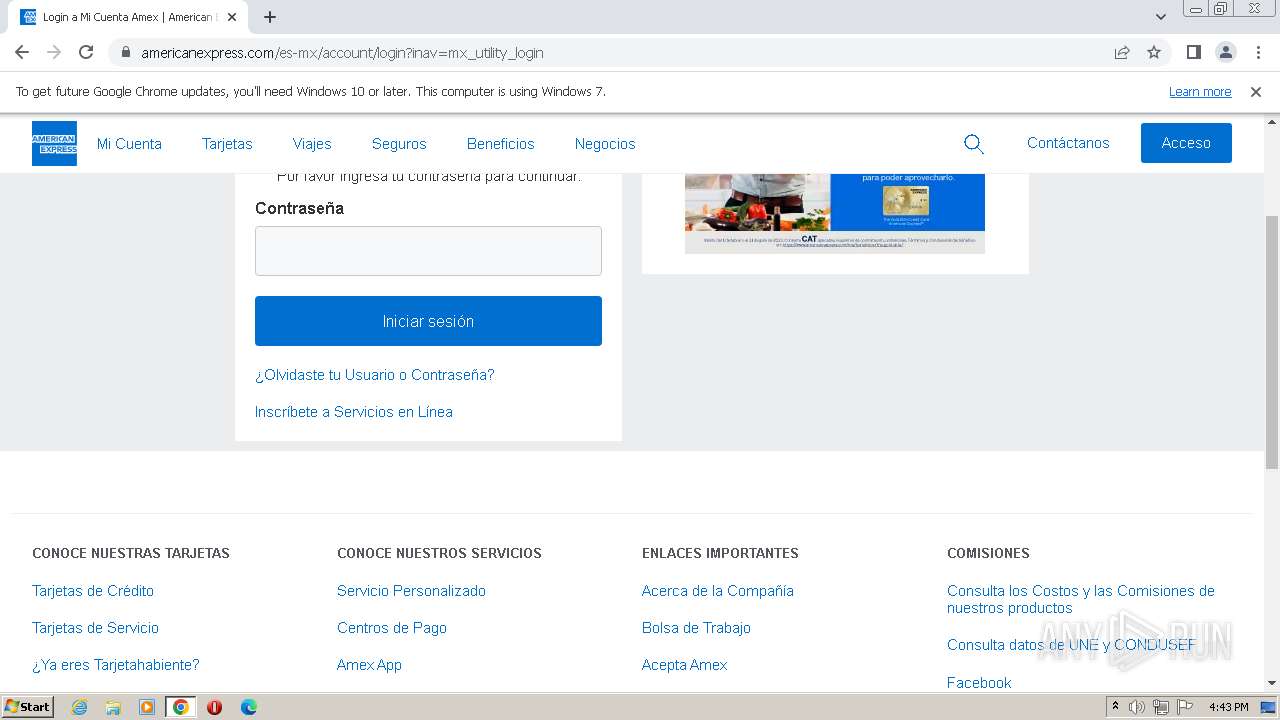Focus the Contraseña password field
The width and height of the screenshot is (1280, 720).
[428, 250]
